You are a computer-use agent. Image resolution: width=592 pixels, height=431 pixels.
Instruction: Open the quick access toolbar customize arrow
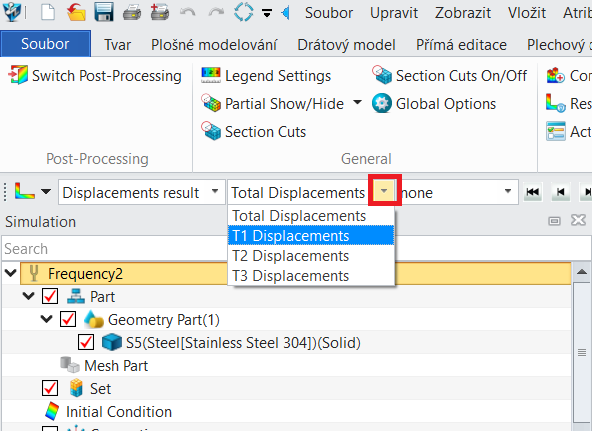click(267, 14)
